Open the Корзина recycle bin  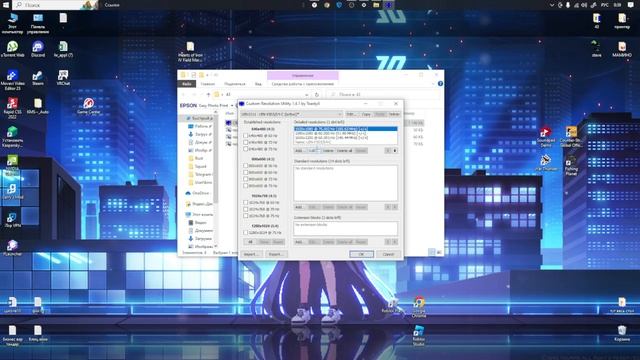point(622,333)
